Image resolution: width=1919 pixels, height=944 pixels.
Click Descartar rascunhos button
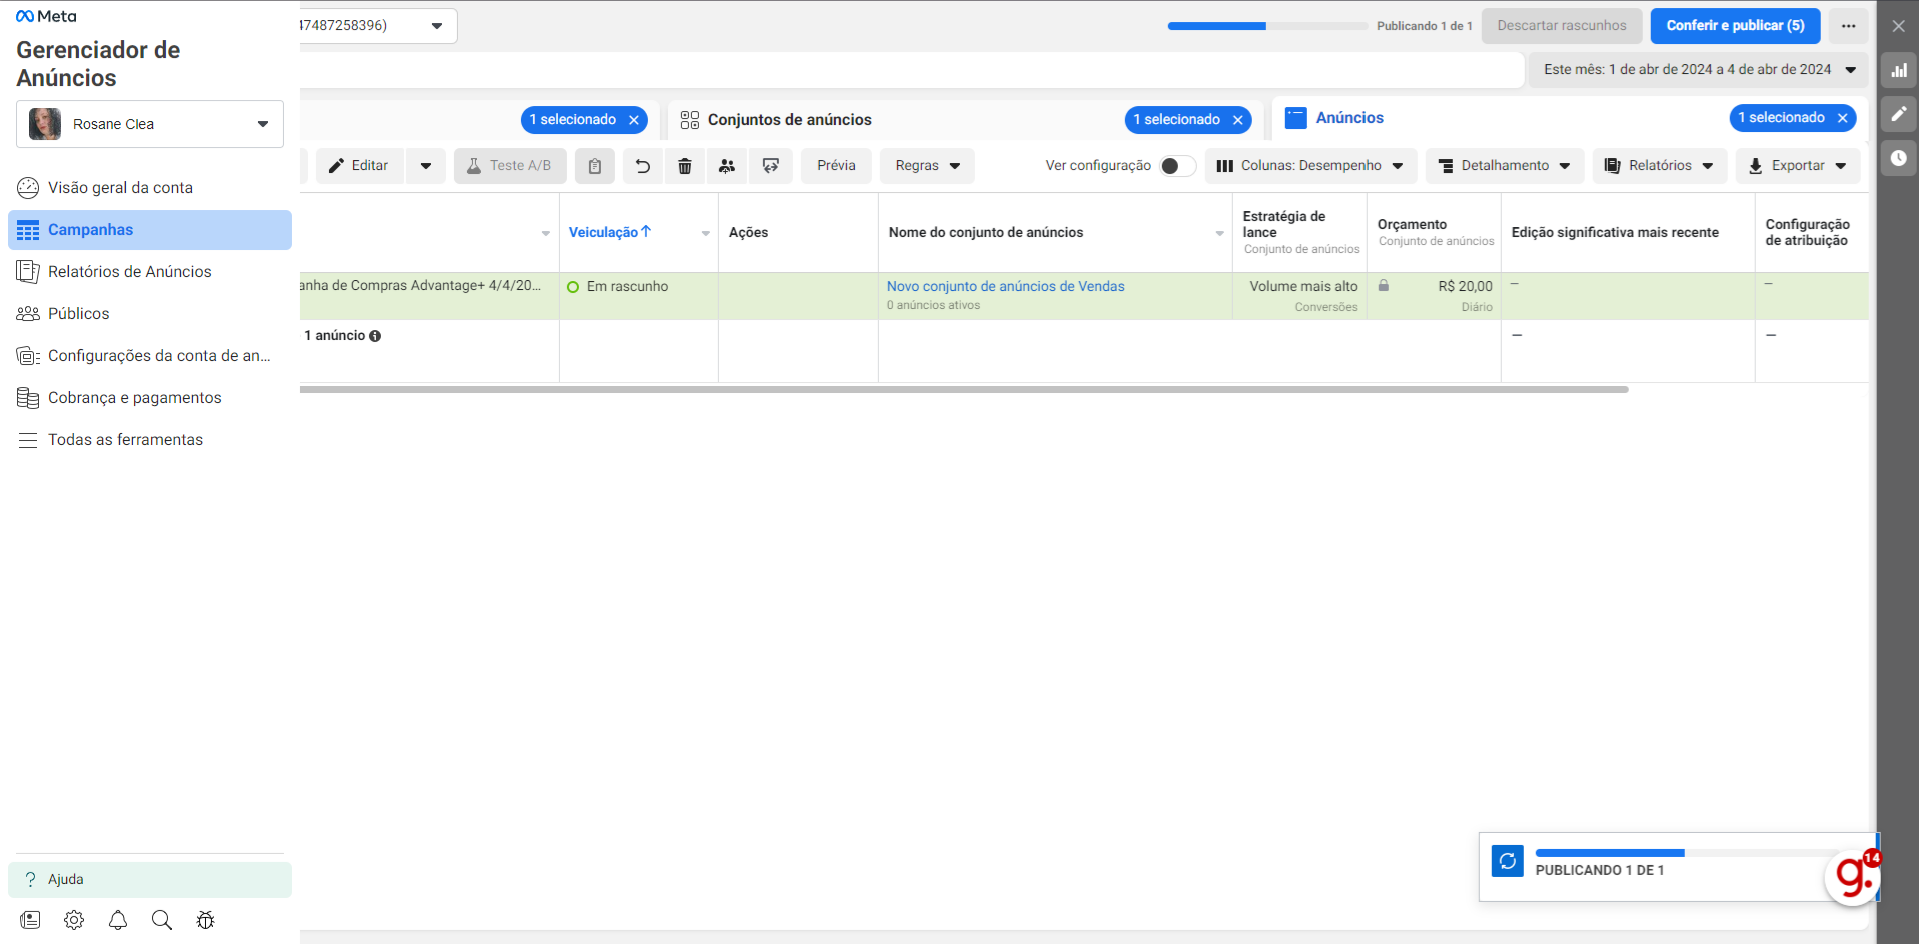pos(1562,26)
